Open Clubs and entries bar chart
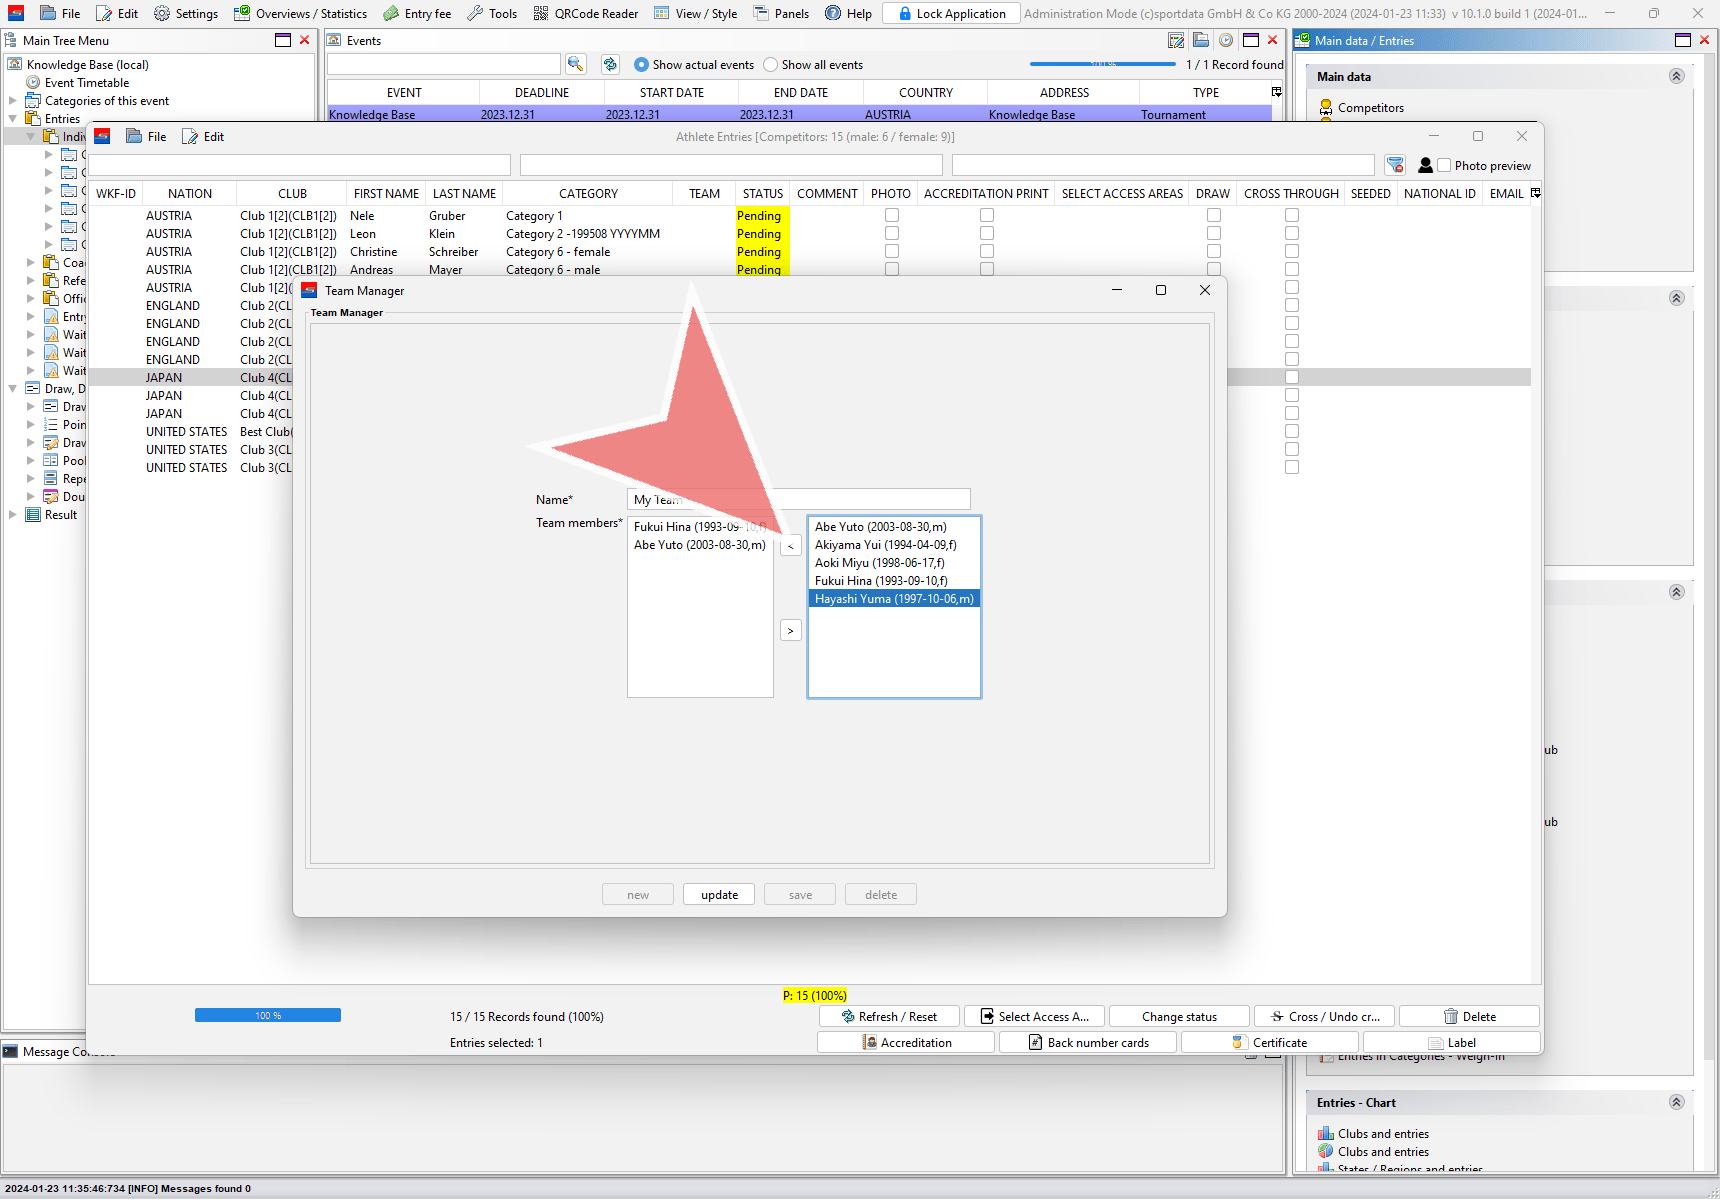1720x1200 pixels. tap(1326, 1133)
